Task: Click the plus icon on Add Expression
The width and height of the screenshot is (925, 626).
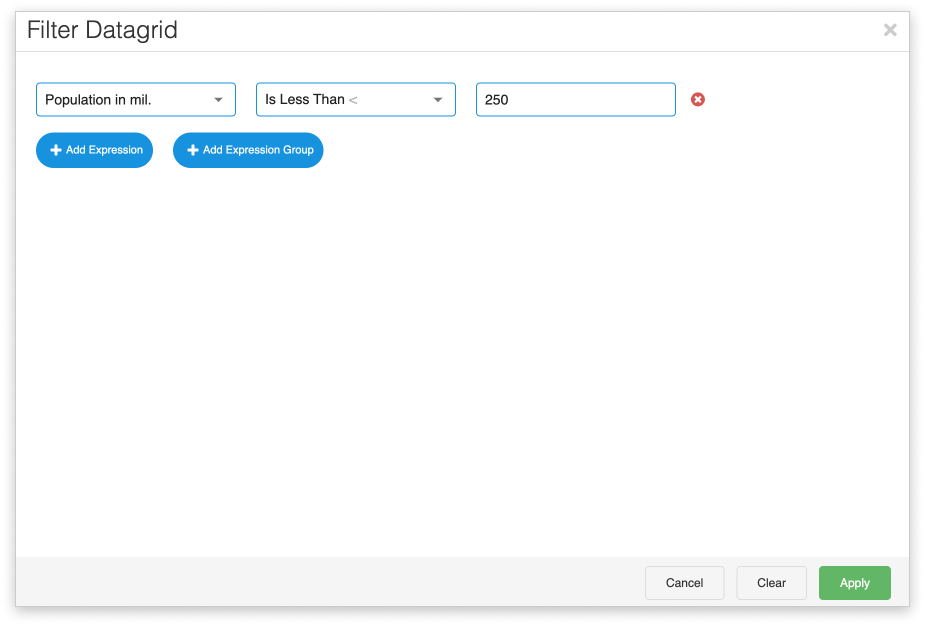Action: pyautogui.click(x=56, y=150)
